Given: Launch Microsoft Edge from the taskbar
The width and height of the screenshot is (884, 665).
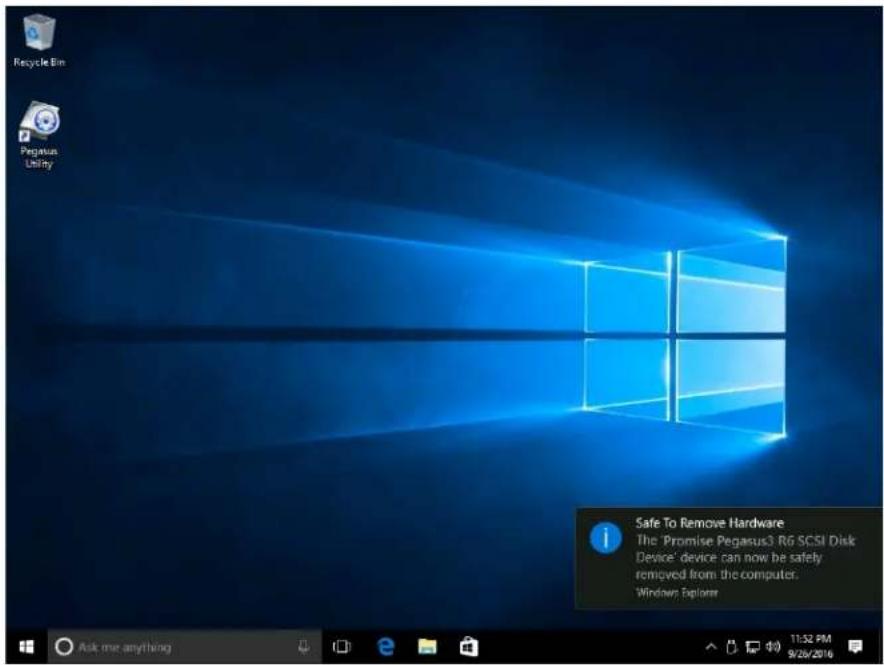Looking at the screenshot, I should click(x=386, y=646).
